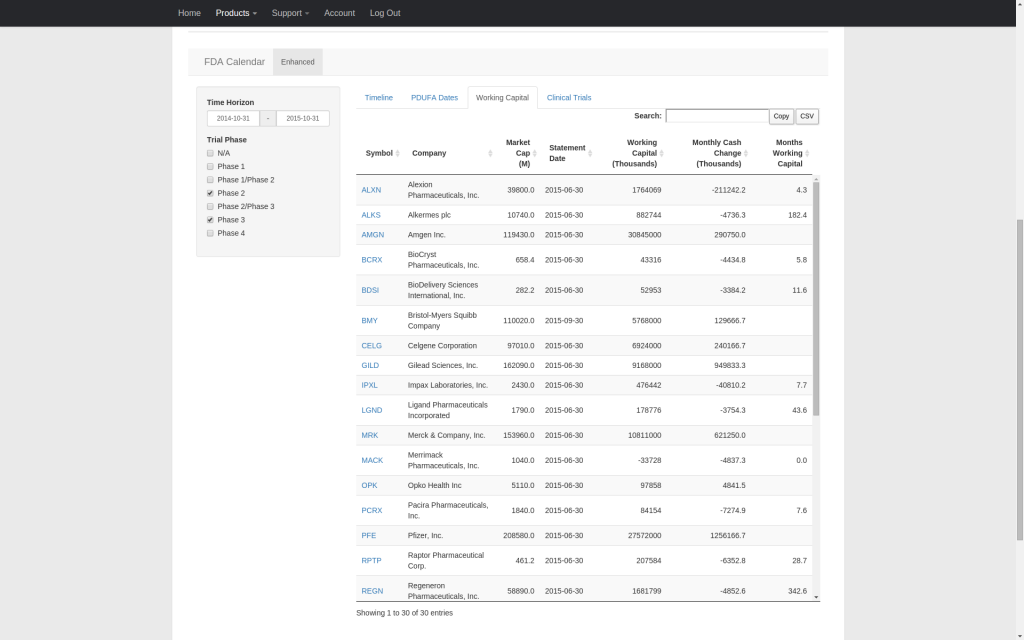The width and height of the screenshot is (1024, 640).
Task: Click the PFE ticker link
Action: pos(369,536)
